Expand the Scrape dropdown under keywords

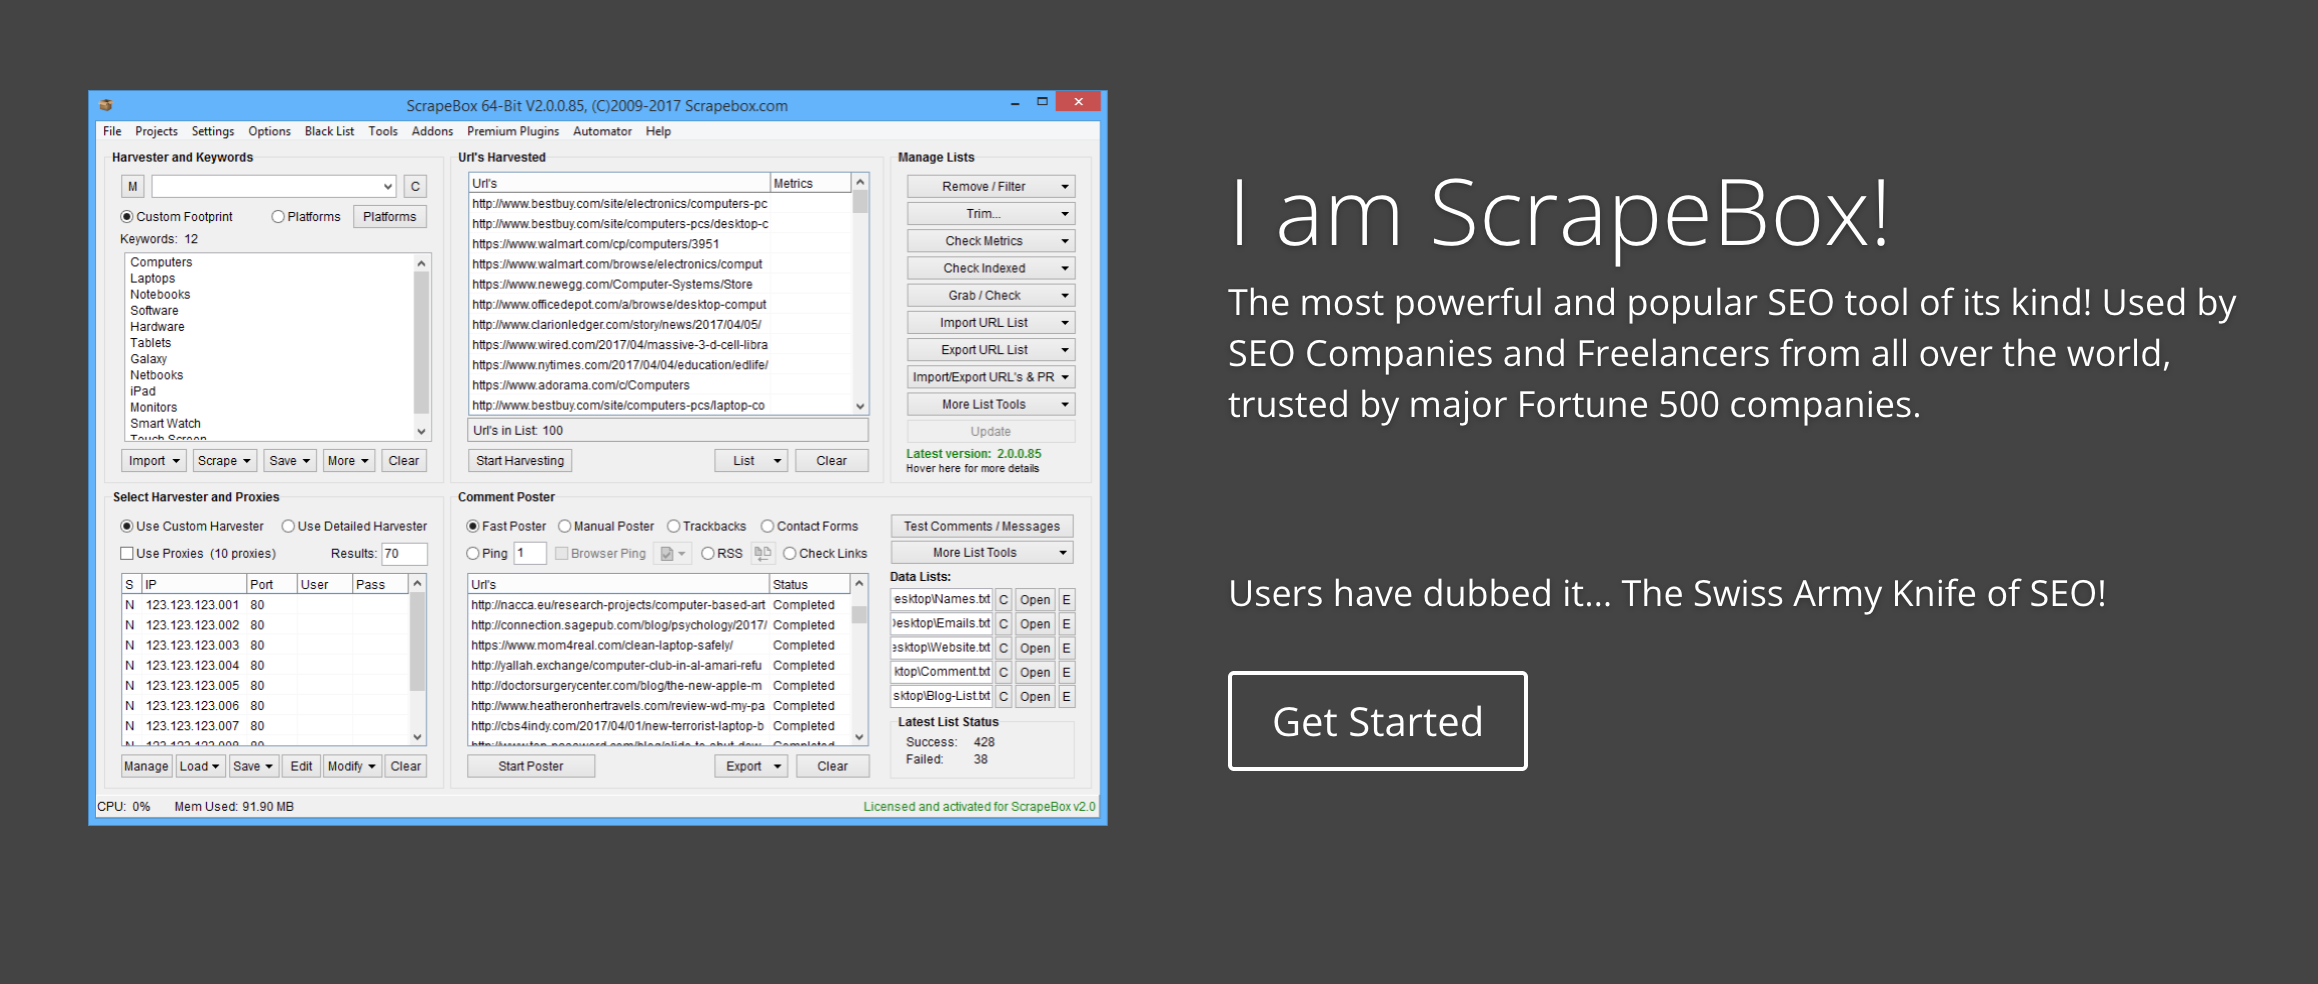pyautogui.click(x=223, y=460)
